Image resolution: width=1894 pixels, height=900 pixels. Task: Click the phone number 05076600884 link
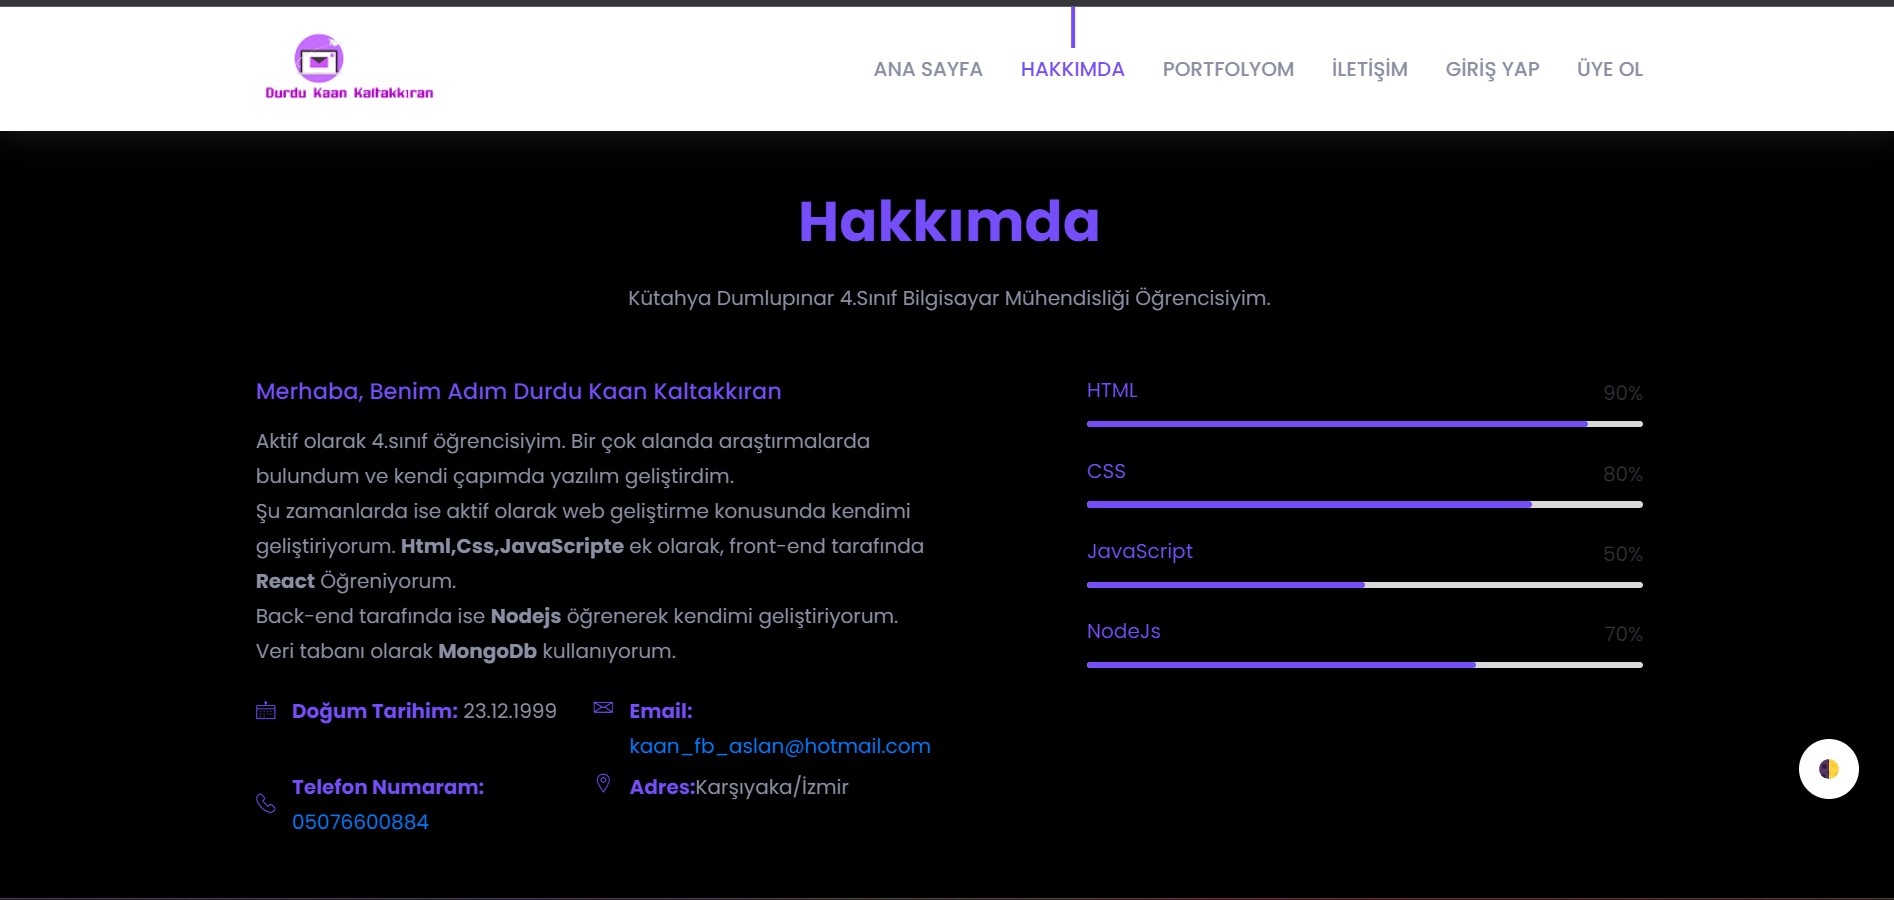pyautogui.click(x=360, y=822)
